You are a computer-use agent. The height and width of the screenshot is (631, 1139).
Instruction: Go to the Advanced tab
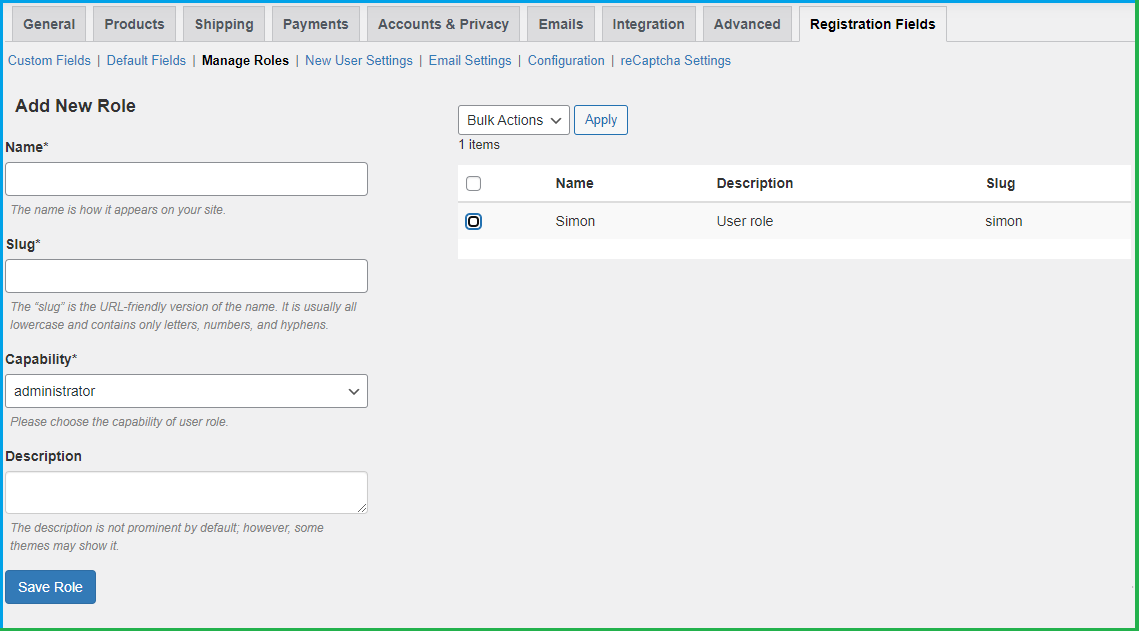(x=746, y=24)
